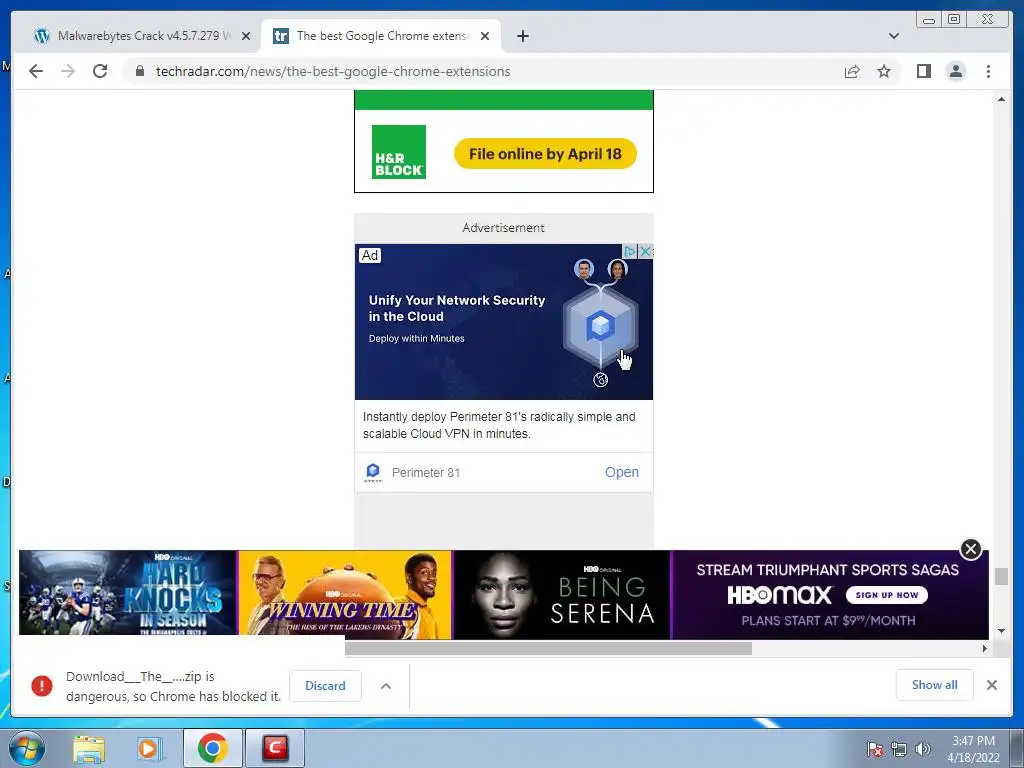This screenshot has height=768, width=1024.
Task: Click File online by April 18 button
Action: click(545, 153)
